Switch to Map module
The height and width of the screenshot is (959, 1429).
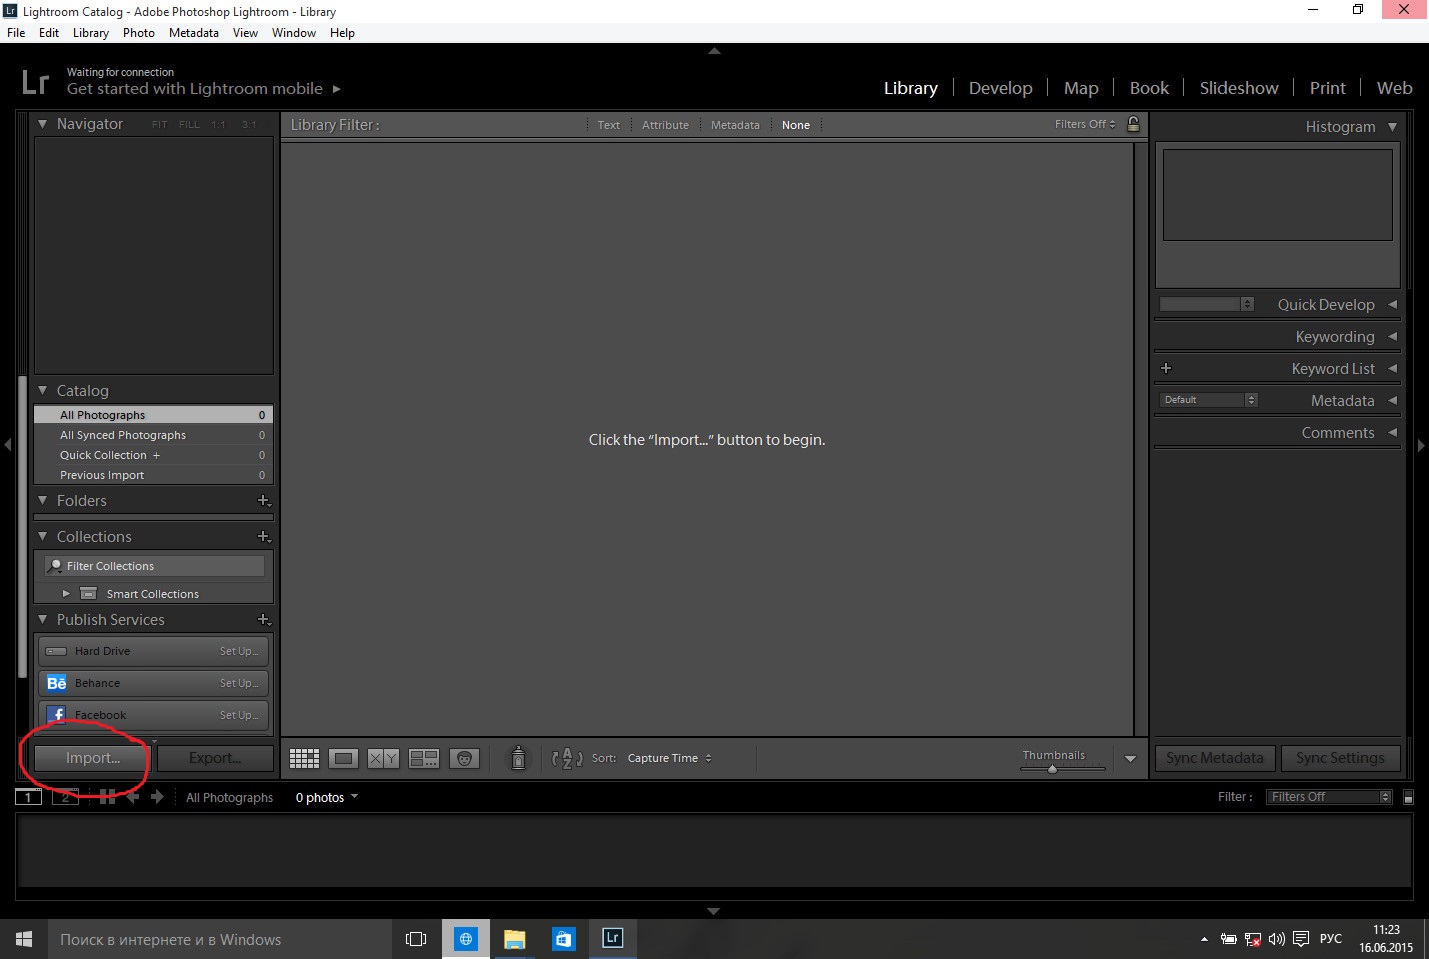point(1081,88)
